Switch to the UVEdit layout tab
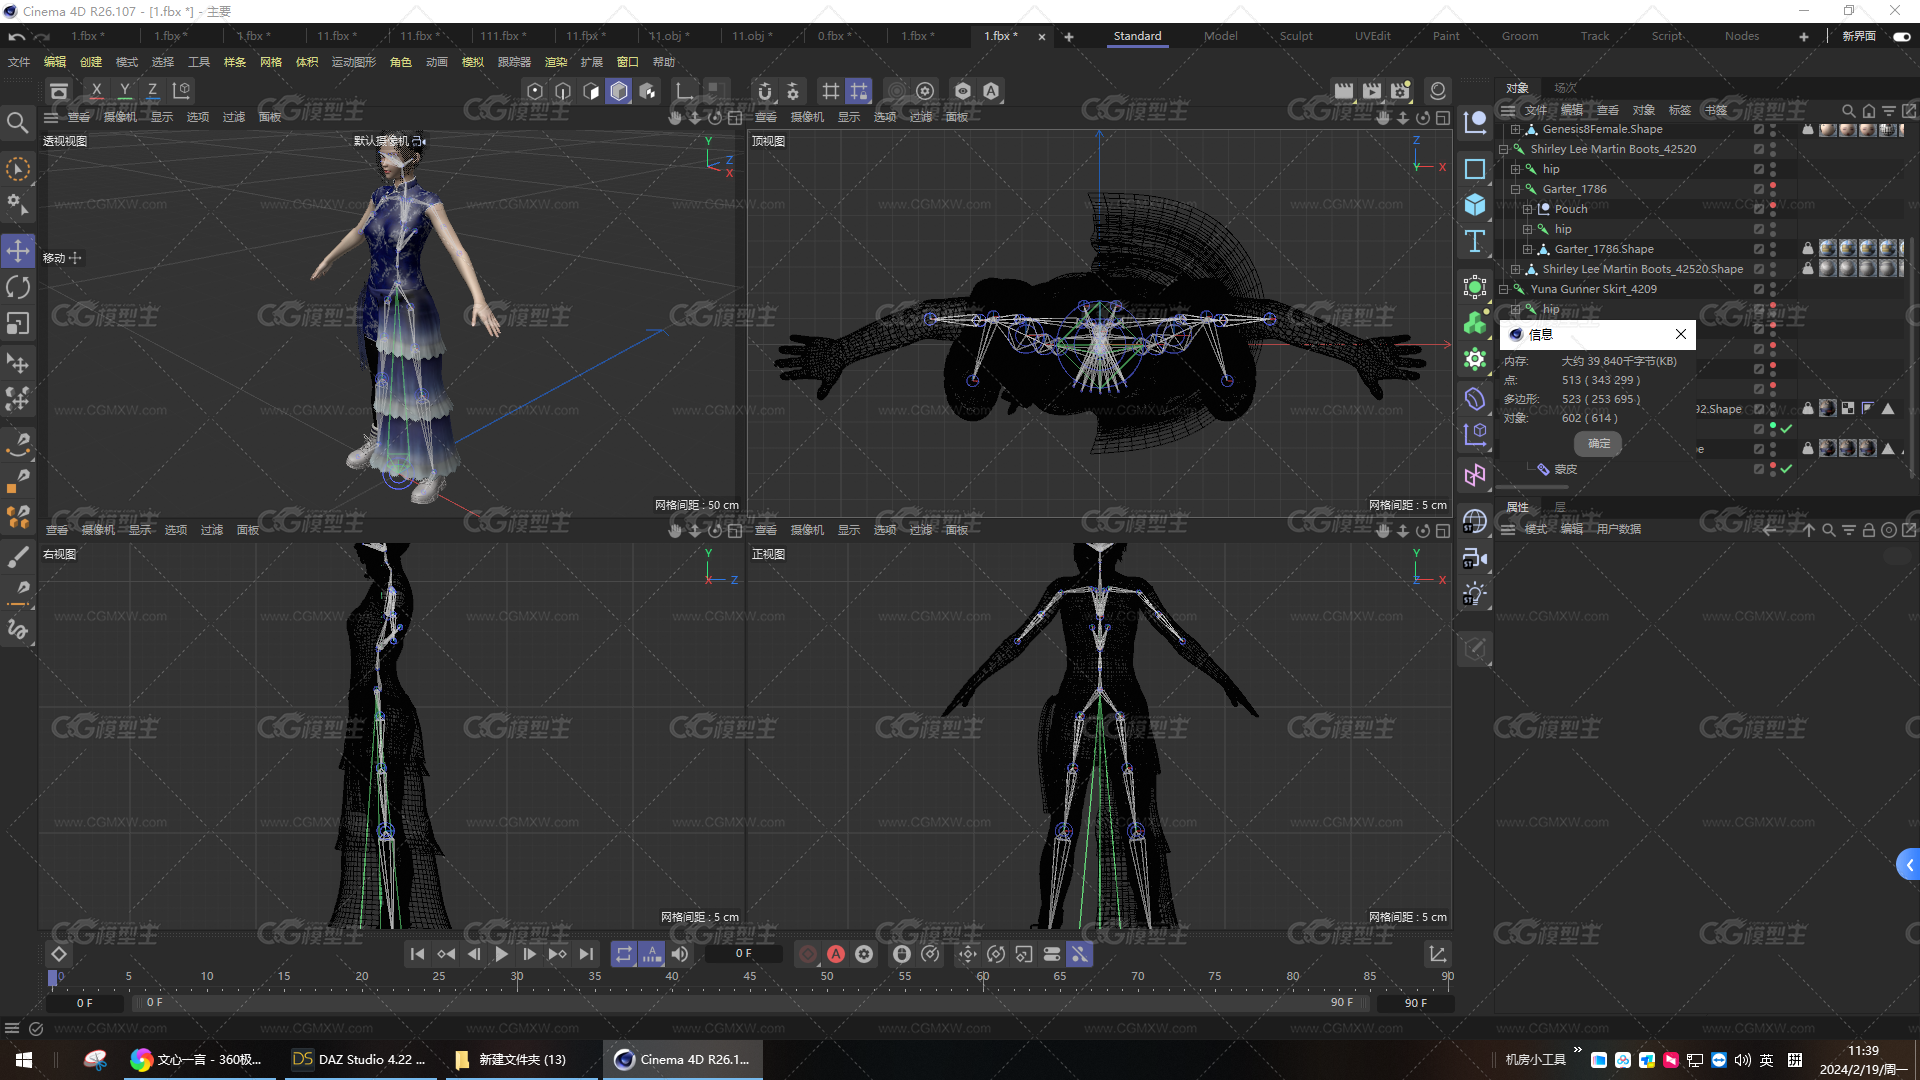1920x1080 pixels. [1372, 36]
